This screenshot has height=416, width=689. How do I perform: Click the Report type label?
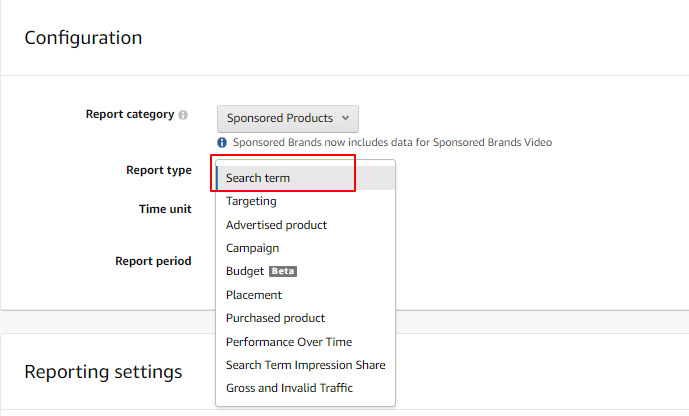coord(159,170)
